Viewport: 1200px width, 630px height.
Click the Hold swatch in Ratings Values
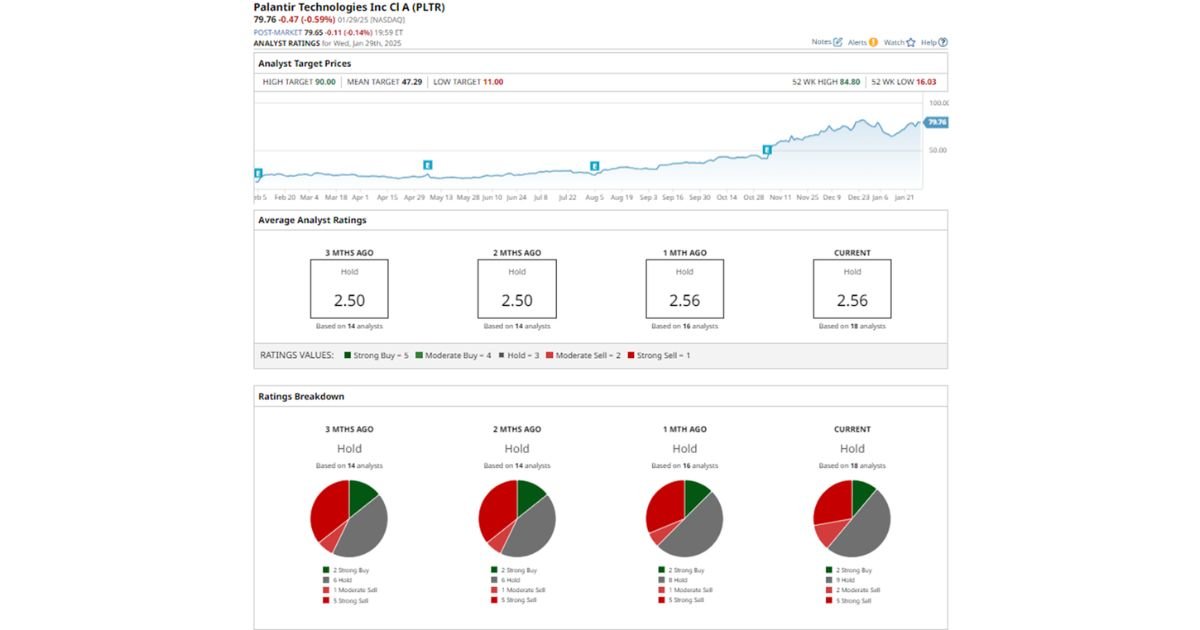tap(501, 355)
